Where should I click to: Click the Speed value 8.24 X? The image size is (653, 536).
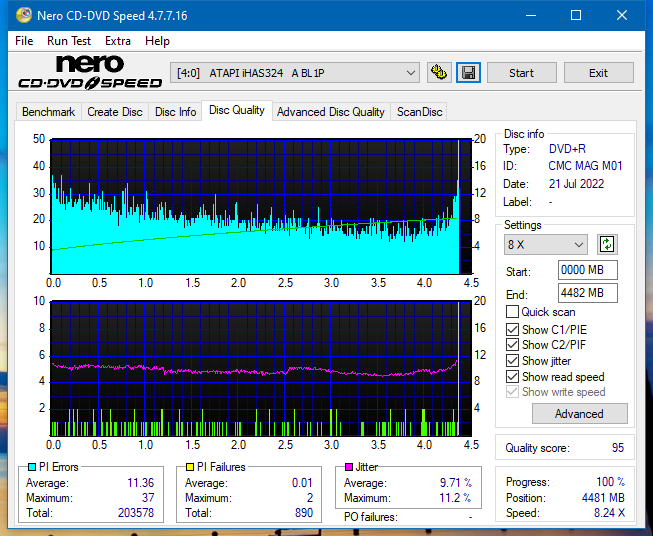point(609,513)
